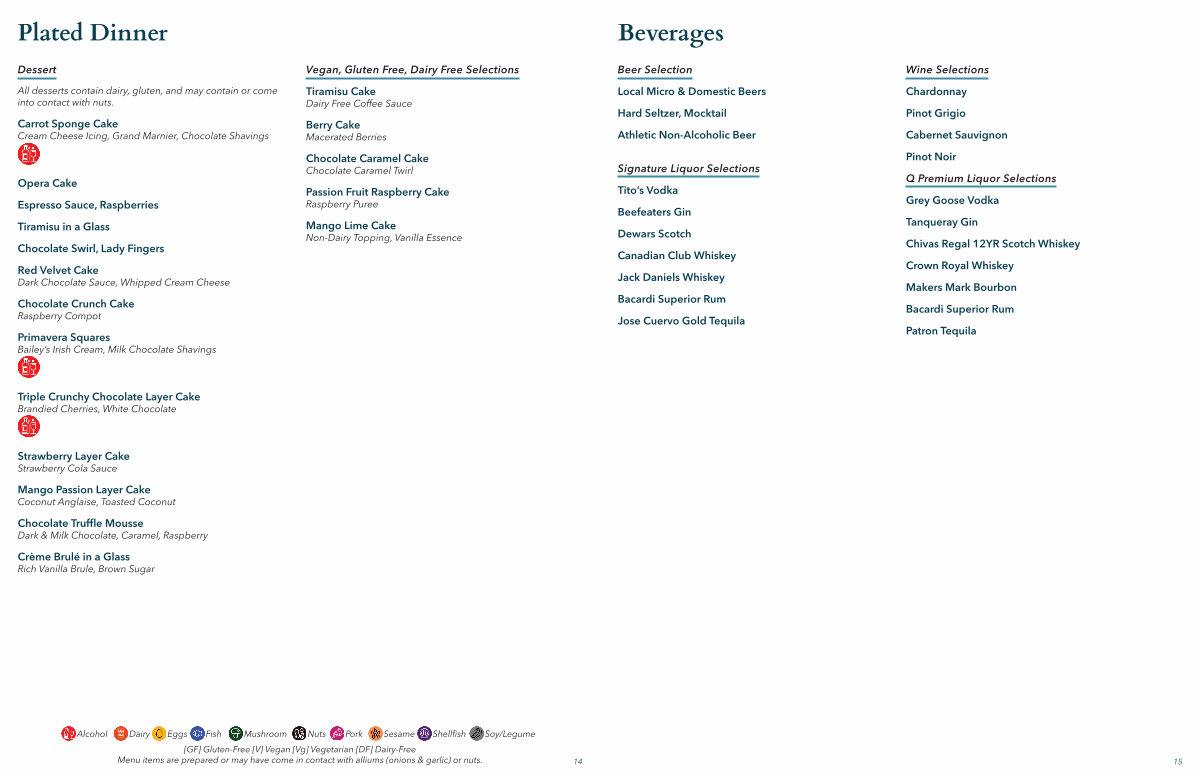Select the Wine Selections heading
1200x776 pixels.
click(947, 70)
